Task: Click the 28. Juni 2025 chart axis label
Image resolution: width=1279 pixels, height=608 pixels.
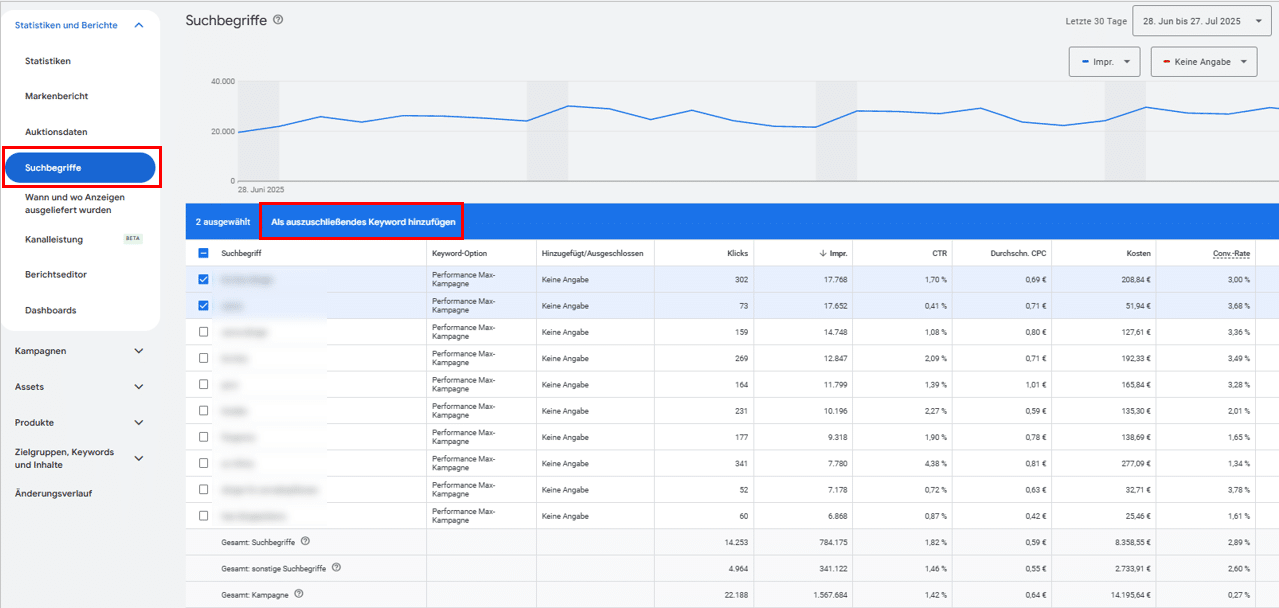Action: click(x=261, y=189)
